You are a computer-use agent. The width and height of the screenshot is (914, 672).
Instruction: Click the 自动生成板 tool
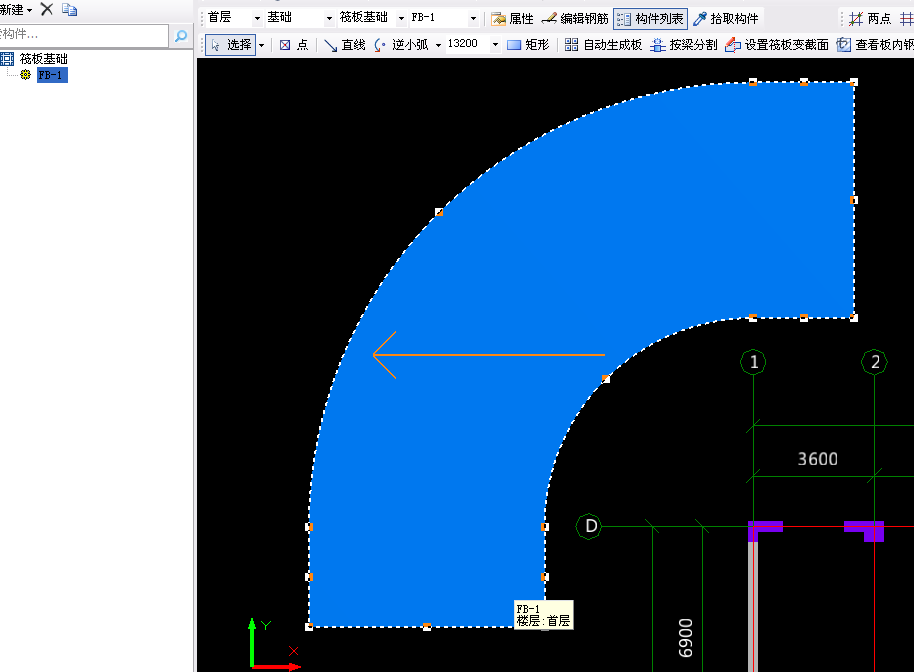[603, 45]
